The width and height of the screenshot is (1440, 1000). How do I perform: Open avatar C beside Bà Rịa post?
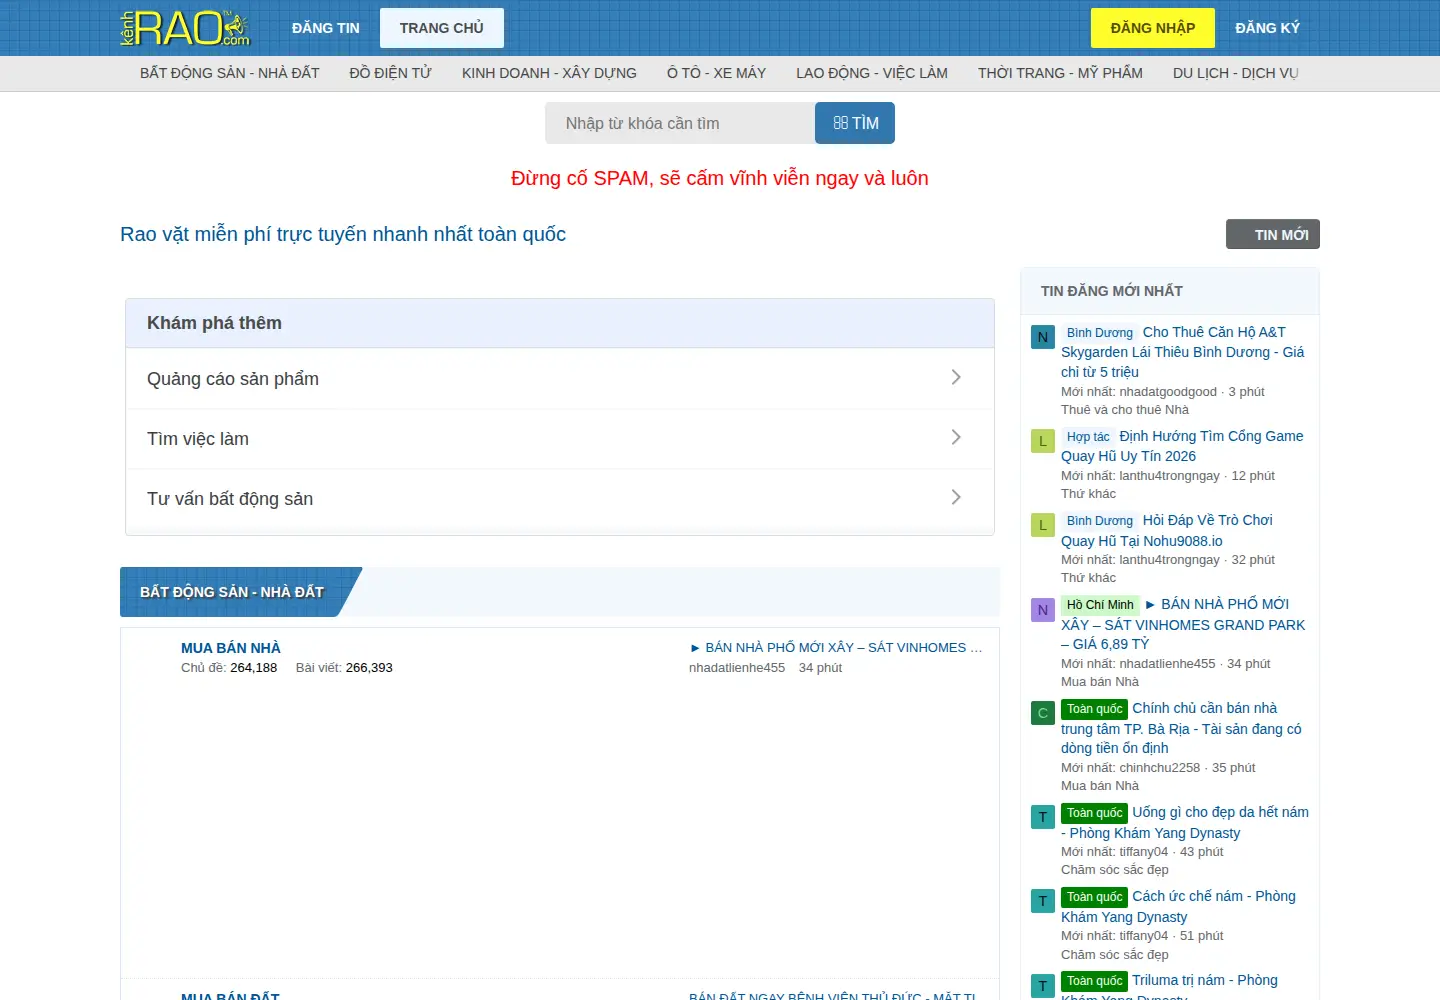pyautogui.click(x=1043, y=713)
